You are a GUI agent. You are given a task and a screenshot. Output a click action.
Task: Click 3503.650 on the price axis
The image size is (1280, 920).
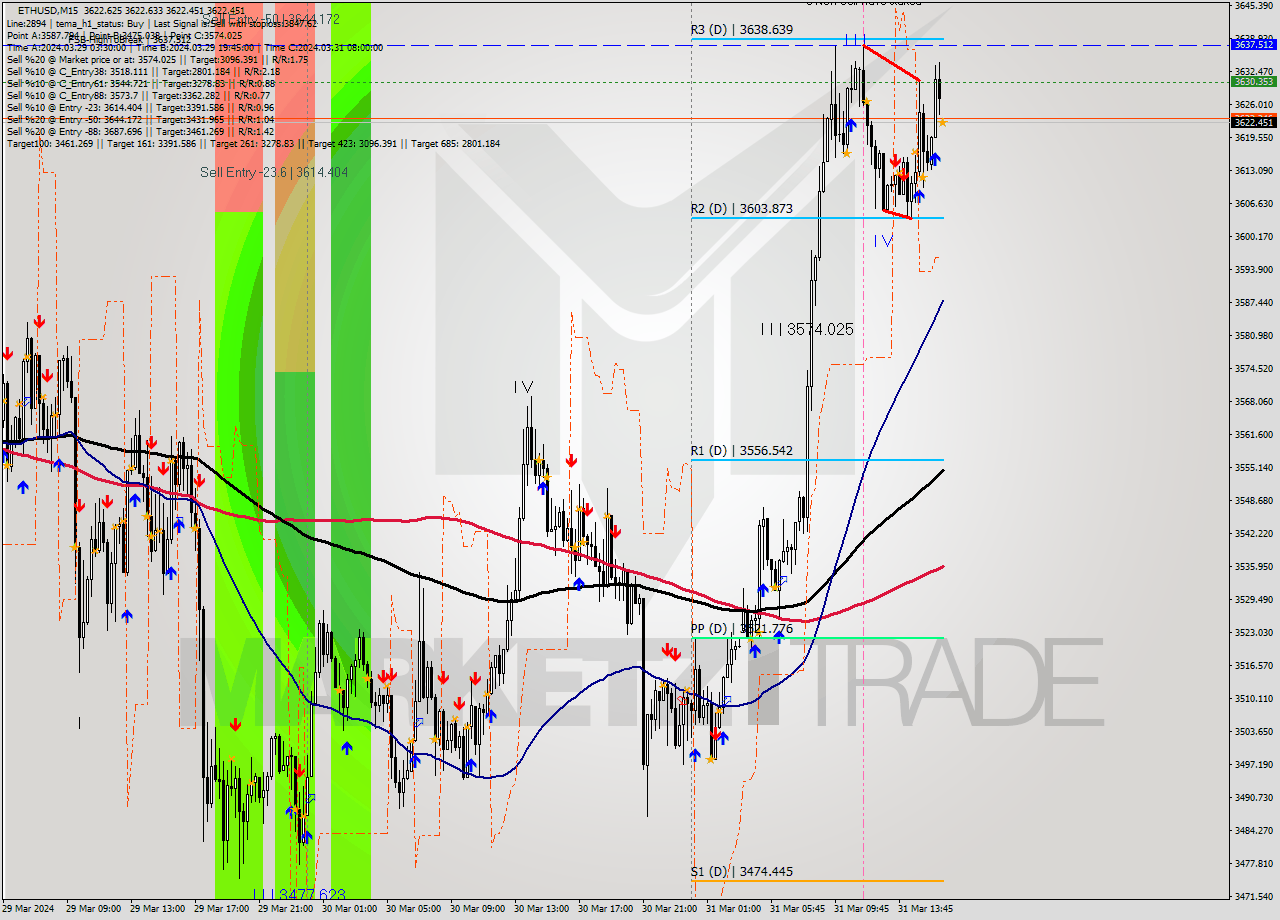click(1253, 731)
